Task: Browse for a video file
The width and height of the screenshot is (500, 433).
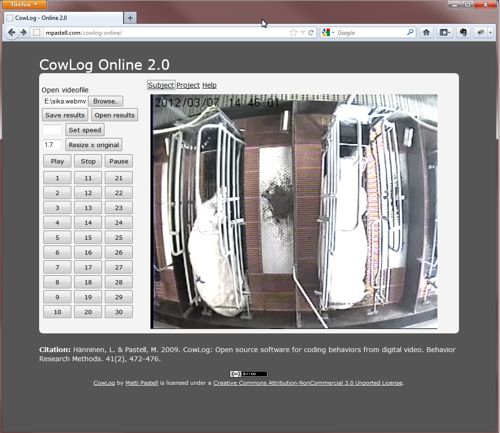Action: click(x=105, y=101)
